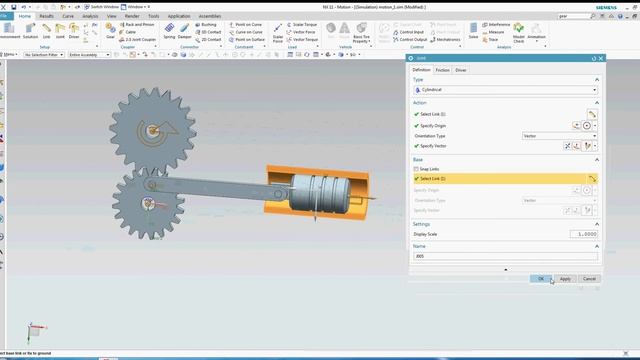Select the Scalar Force tool
This screenshot has width=640, height=360.
click(x=278, y=33)
